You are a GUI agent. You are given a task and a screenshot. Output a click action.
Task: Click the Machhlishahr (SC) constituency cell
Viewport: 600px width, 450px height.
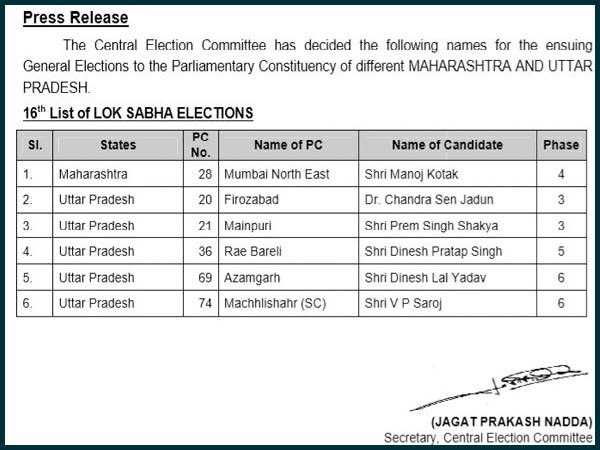275,302
